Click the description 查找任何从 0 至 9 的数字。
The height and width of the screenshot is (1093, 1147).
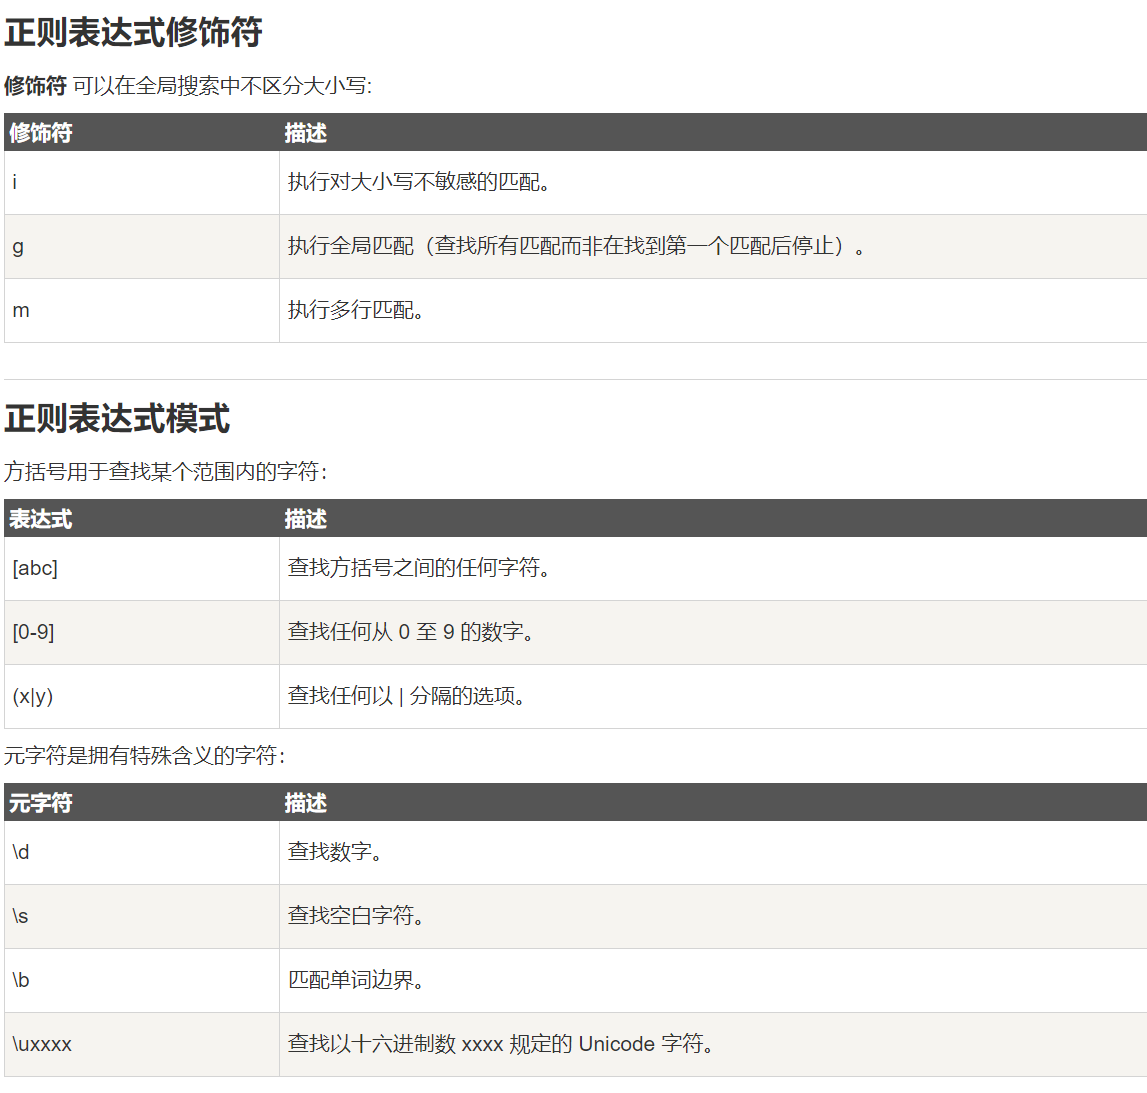click(x=411, y=632)
